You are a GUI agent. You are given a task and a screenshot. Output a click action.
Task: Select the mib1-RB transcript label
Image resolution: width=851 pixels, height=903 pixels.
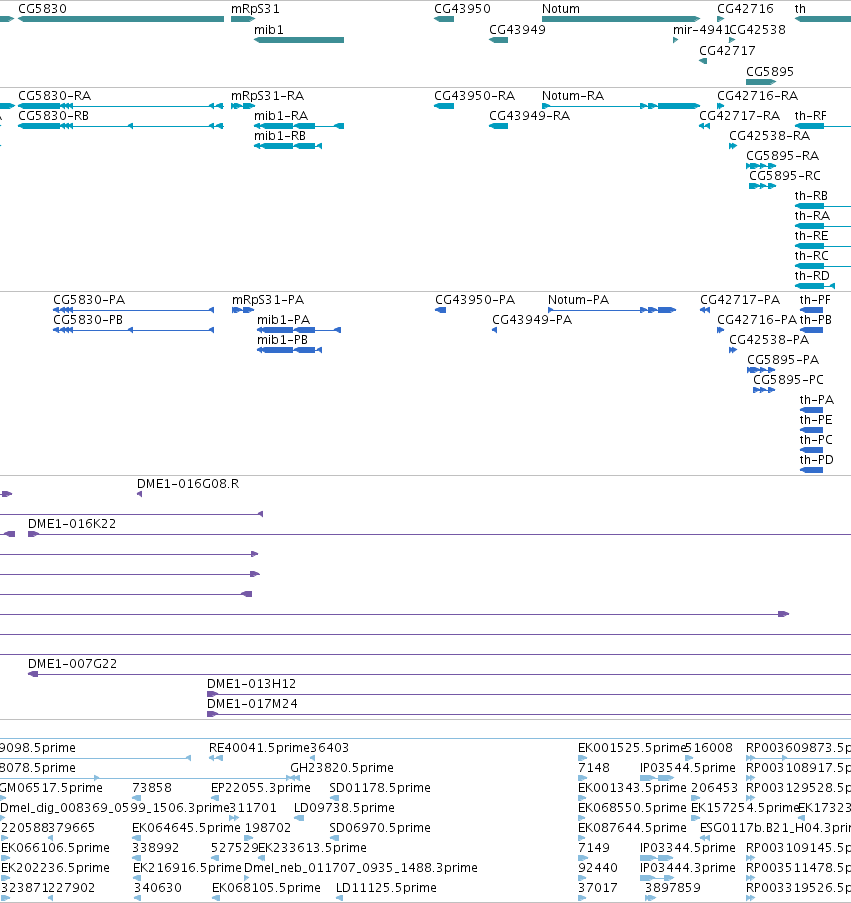point(280,136)
